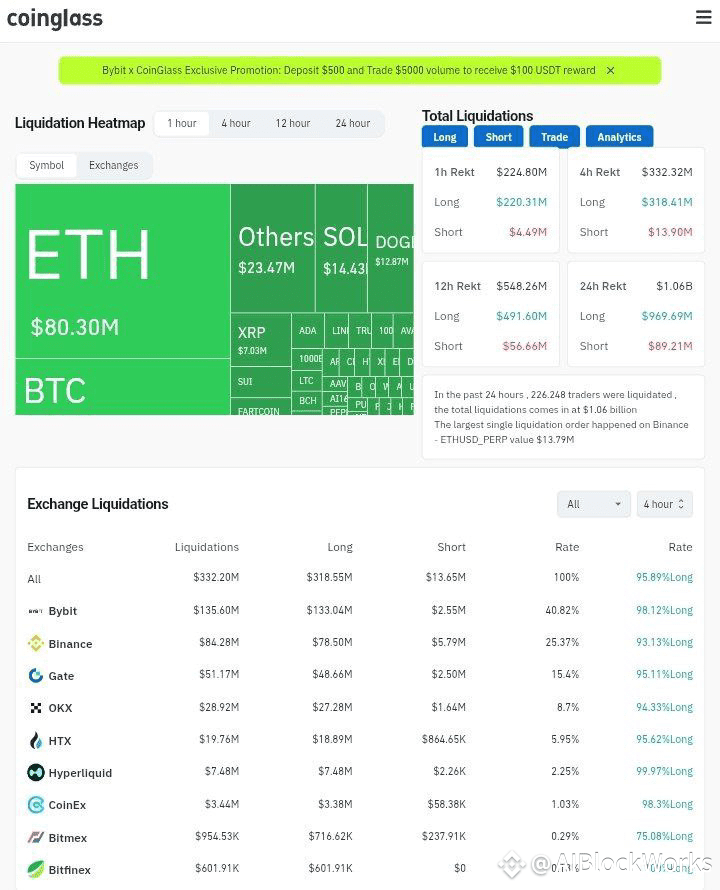Click the Analytics button
The image size is (720, 890).
[619, 137]
